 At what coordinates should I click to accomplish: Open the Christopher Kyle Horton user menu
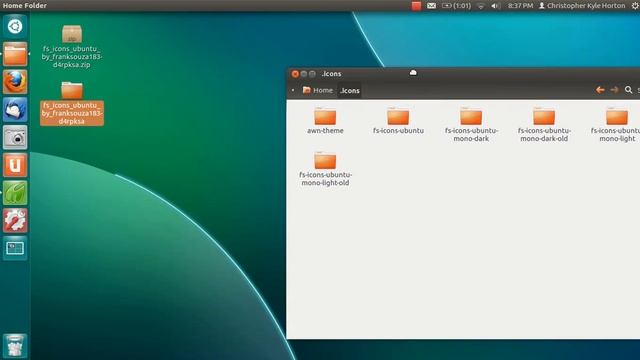click(582, 6)
